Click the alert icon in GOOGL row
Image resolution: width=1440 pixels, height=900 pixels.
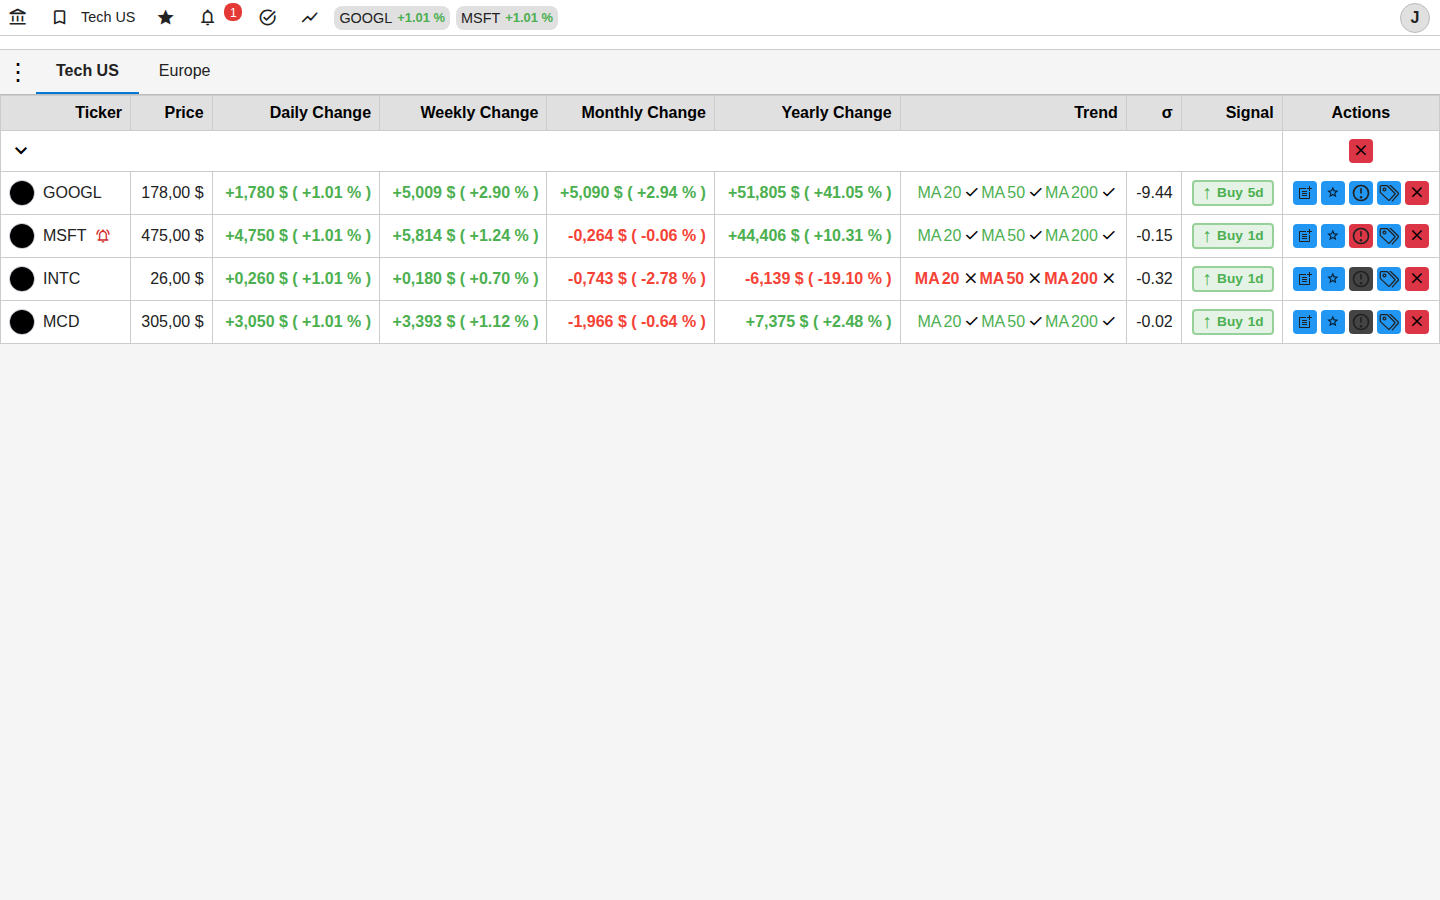click(x=1361, y=193)
